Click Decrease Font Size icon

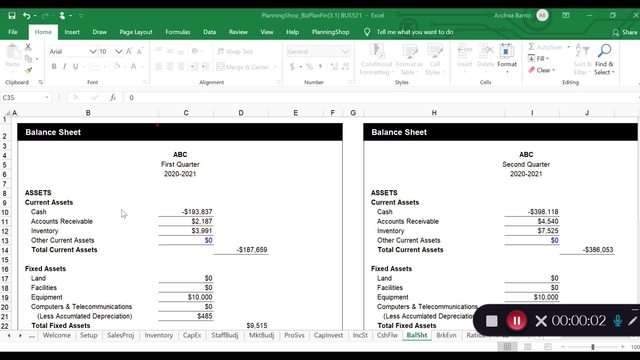pyautogui.click(x=140, y=51)
